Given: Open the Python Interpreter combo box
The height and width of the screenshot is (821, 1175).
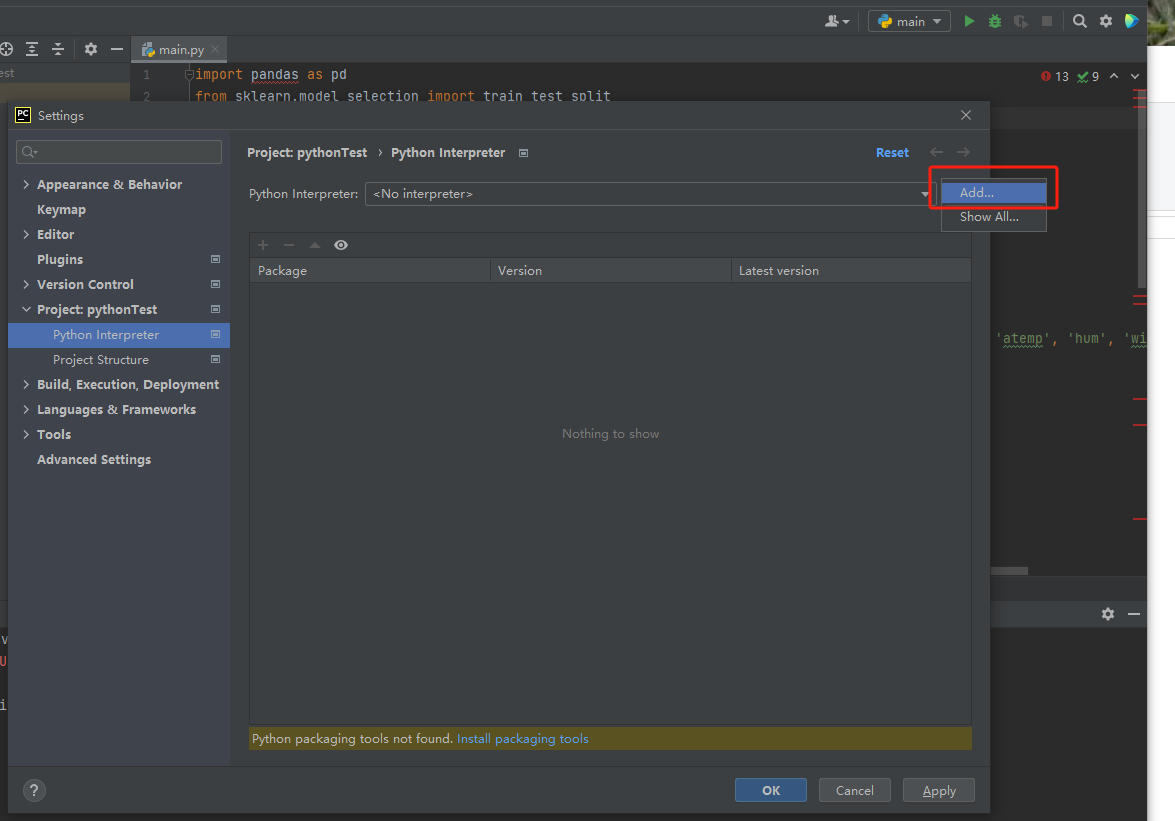Looking at the screenshot, I should [x=650, y=194].
